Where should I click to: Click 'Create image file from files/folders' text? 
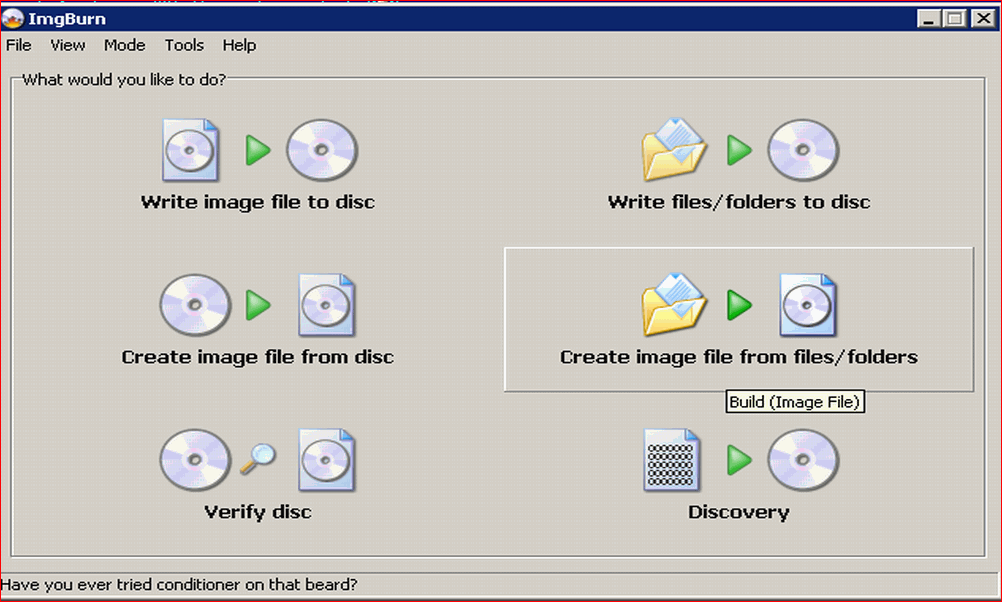pos(738,357)
